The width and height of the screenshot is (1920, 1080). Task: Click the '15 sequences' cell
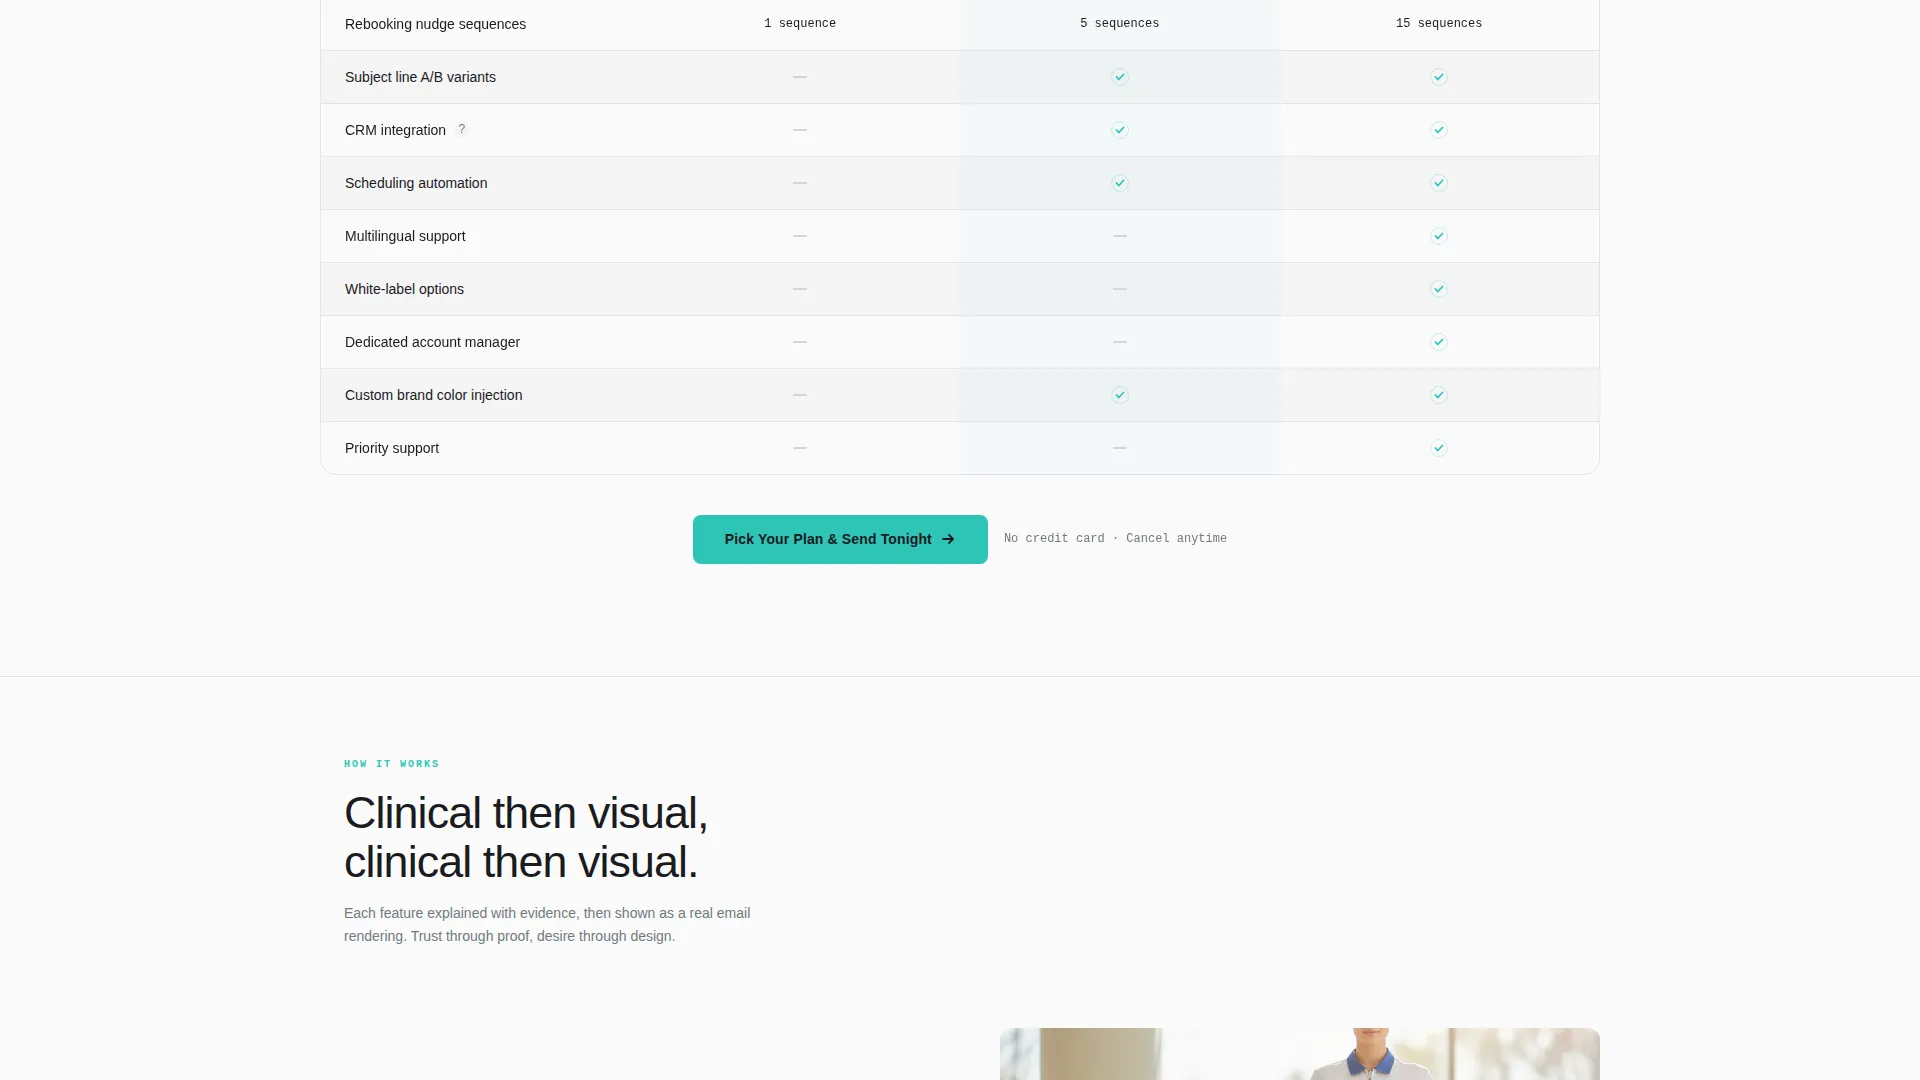[x=1439, y=23]
